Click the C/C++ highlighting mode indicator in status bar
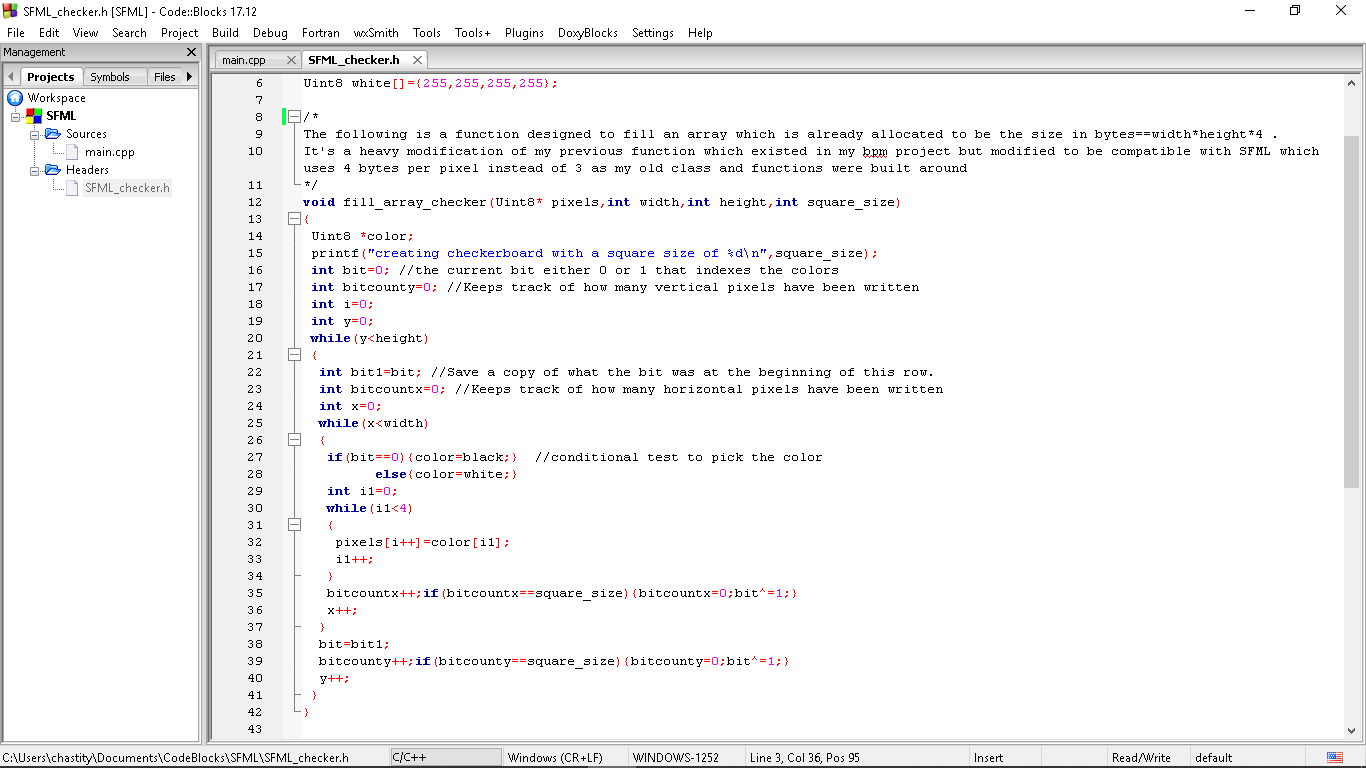Image resolution: width=1366 pixels, height=768 pixels. (445, 757)
